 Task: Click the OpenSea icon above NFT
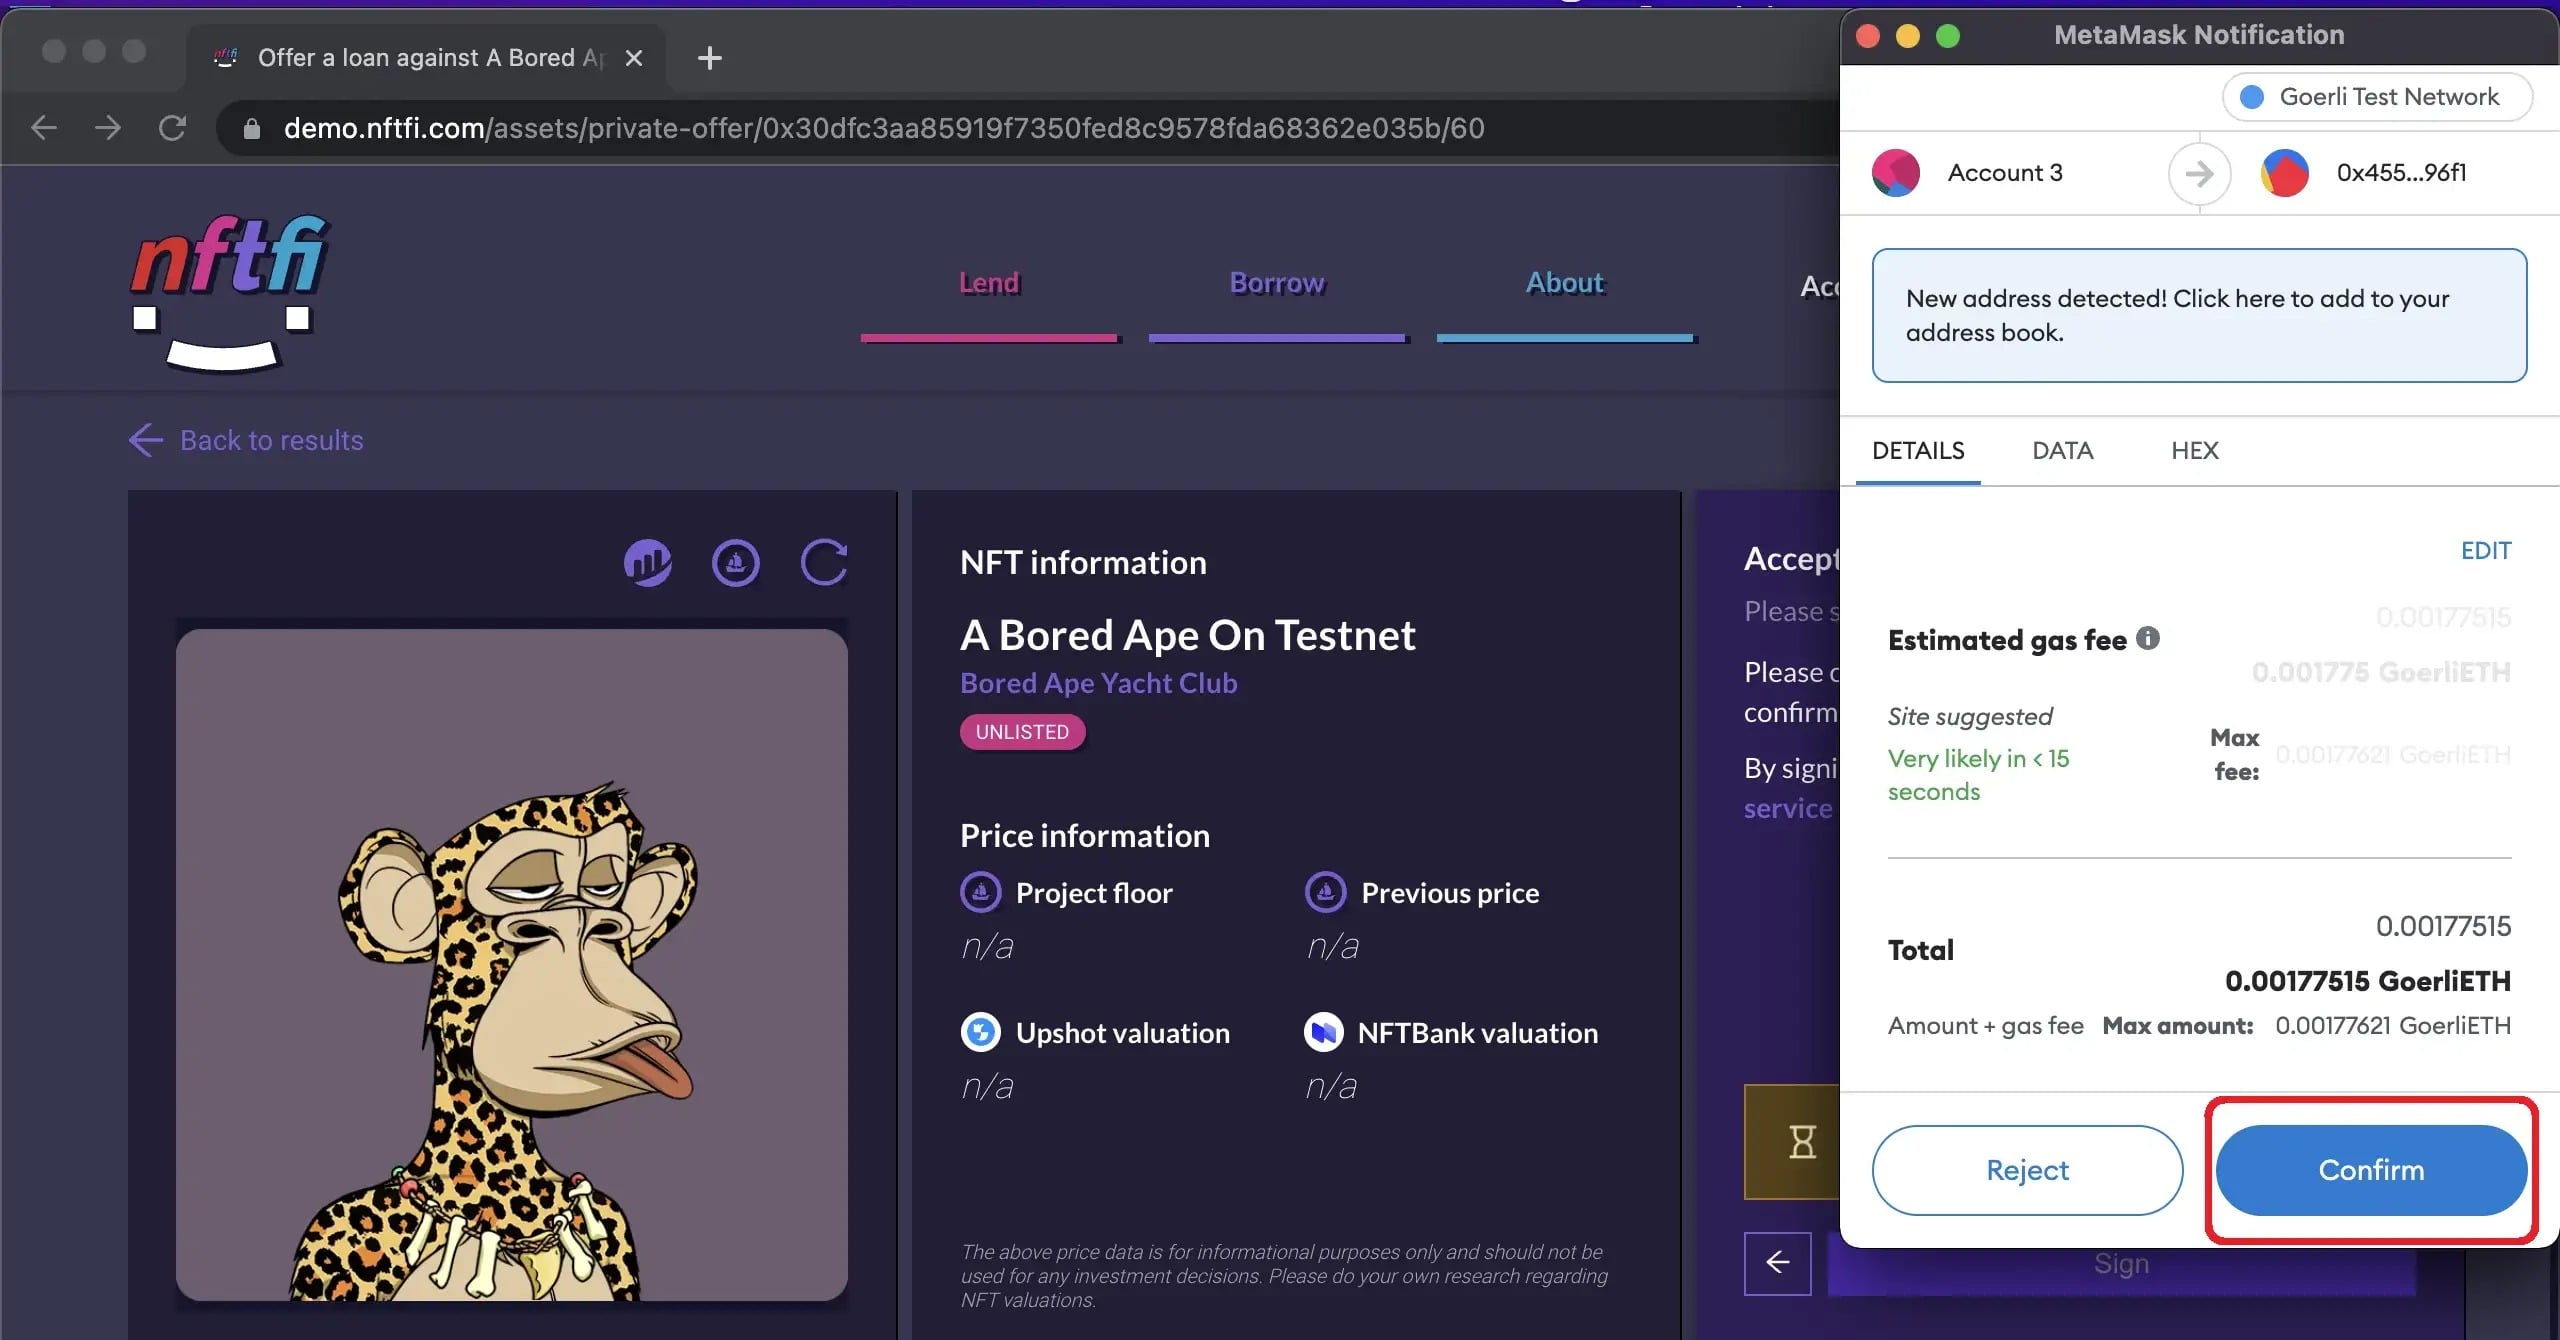tap(736, 563)
